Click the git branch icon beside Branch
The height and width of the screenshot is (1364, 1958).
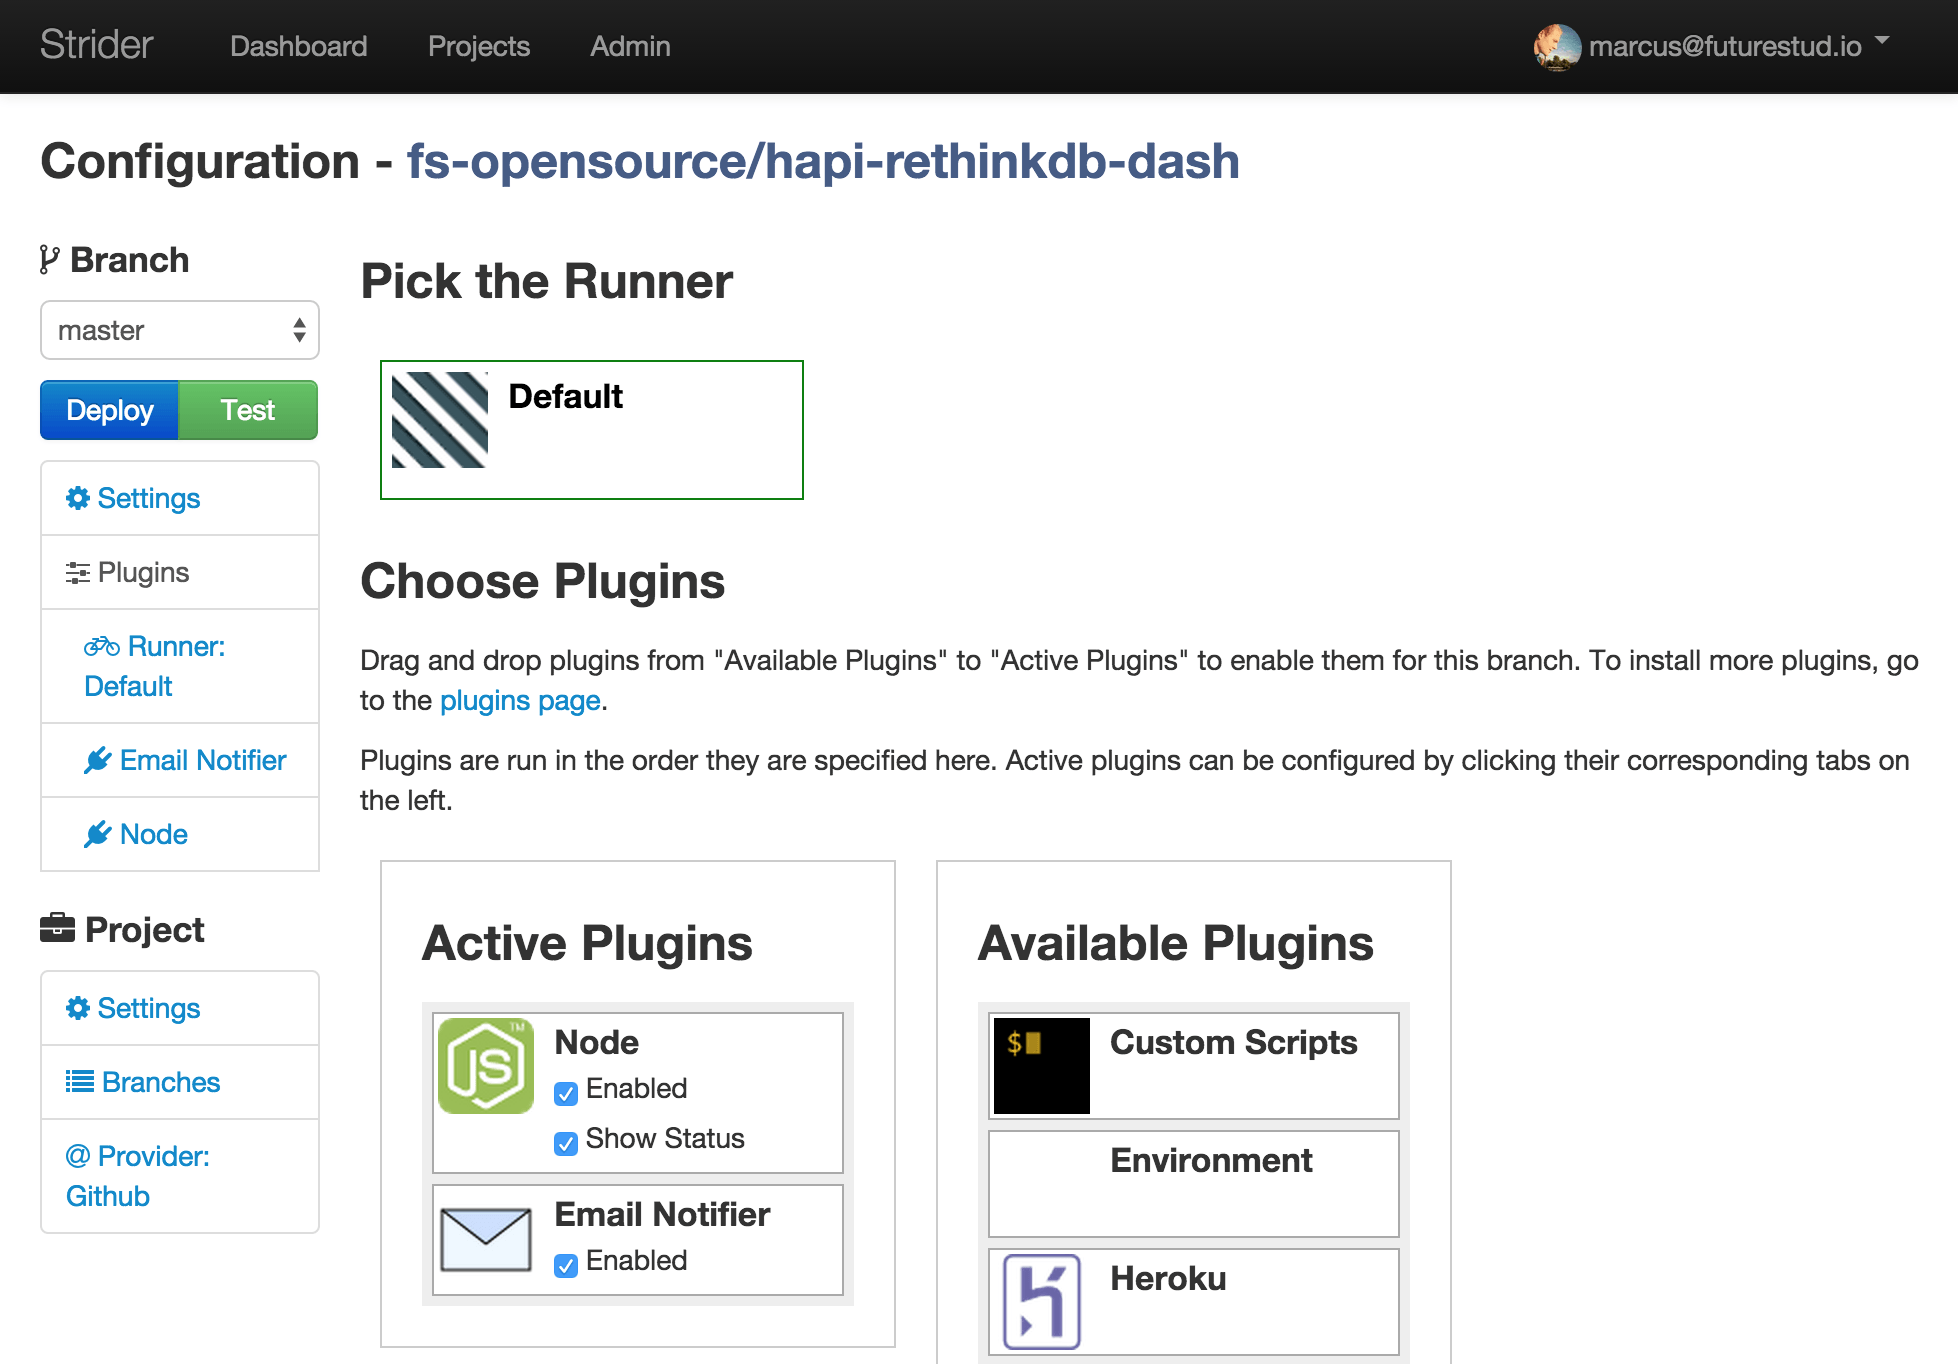point(49,260)
